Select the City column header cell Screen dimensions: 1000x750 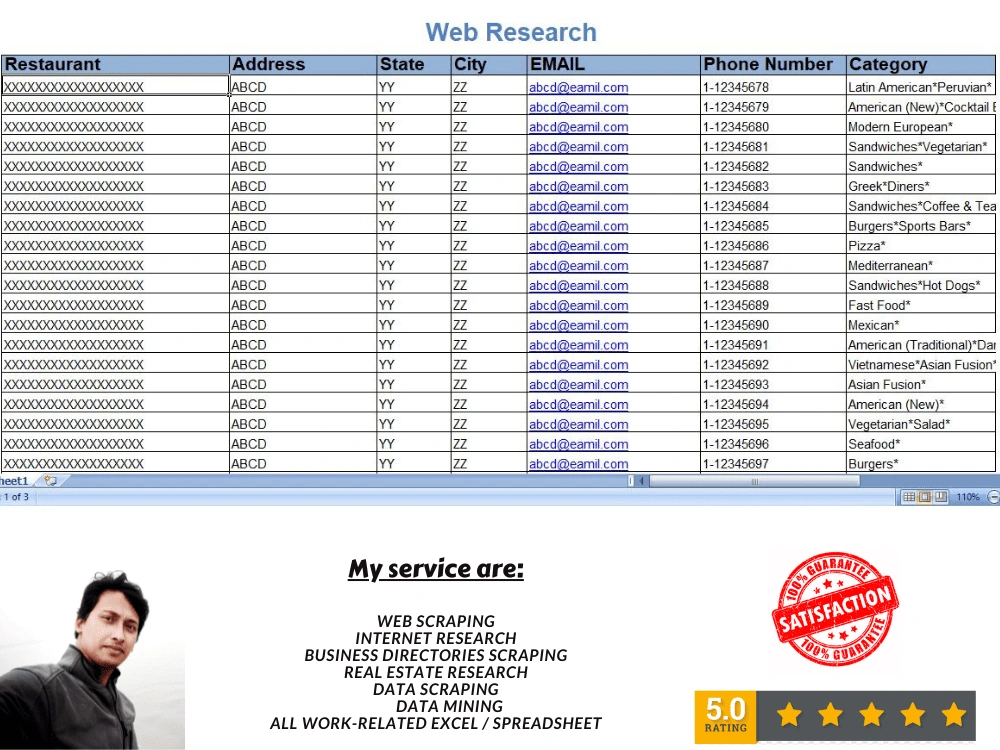pos(489,64)
